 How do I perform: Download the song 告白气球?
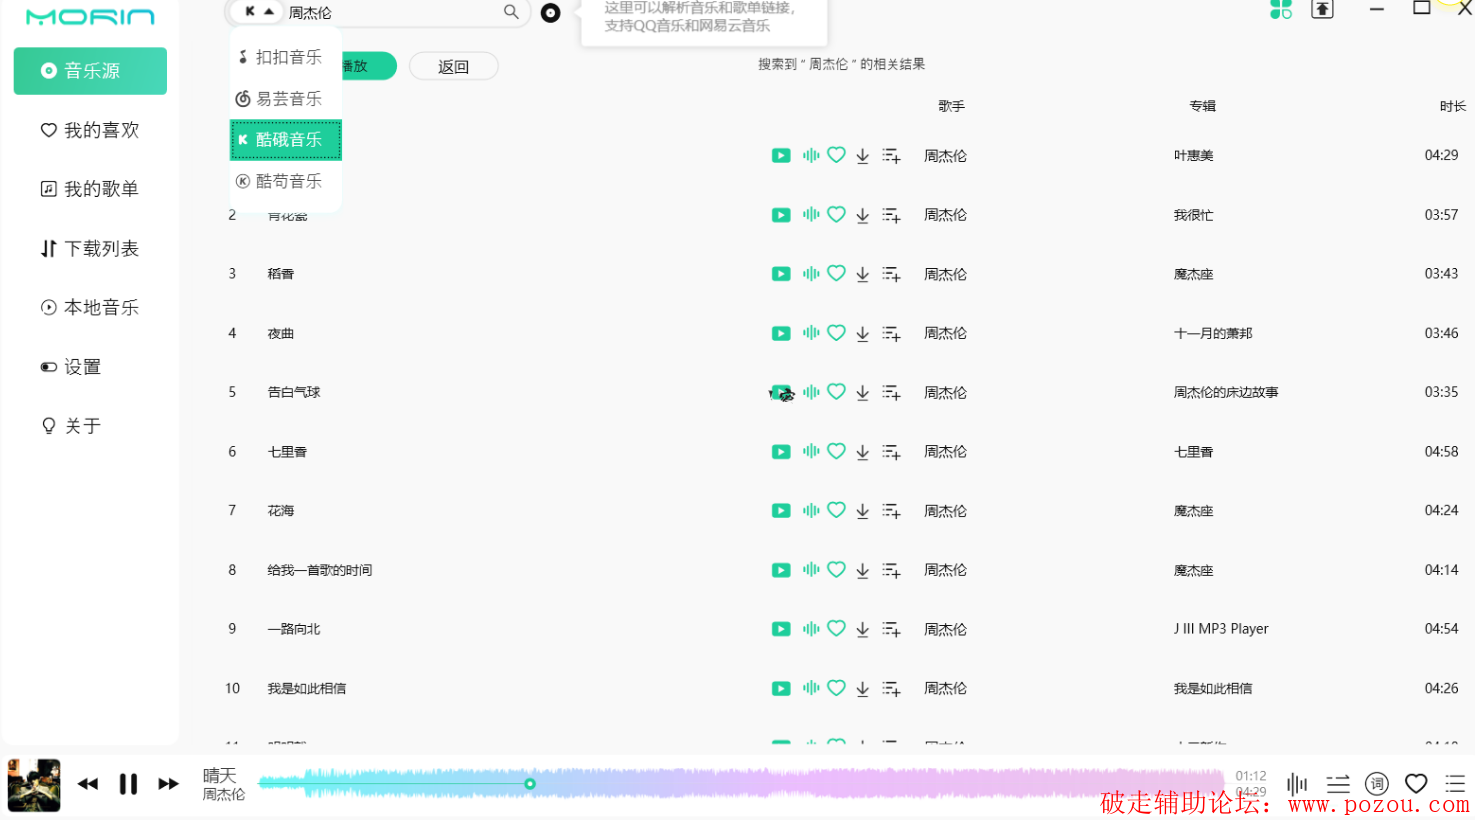pyautogui.click(x=862, y=393)
